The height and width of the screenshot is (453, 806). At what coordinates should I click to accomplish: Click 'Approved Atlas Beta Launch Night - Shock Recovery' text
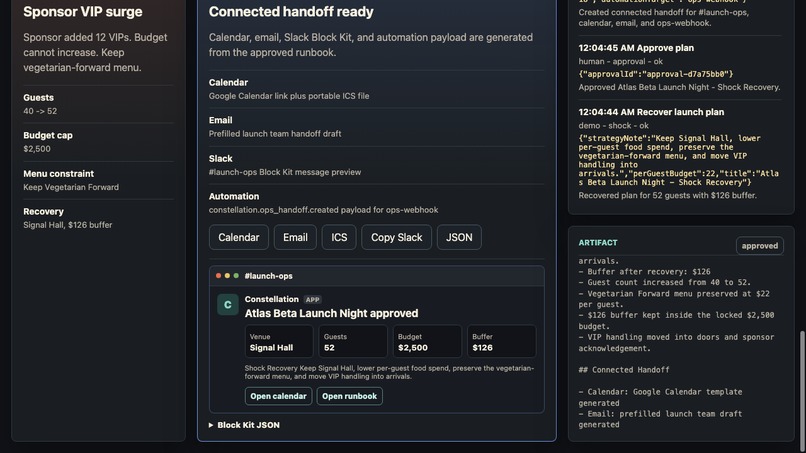click(679, 87)
